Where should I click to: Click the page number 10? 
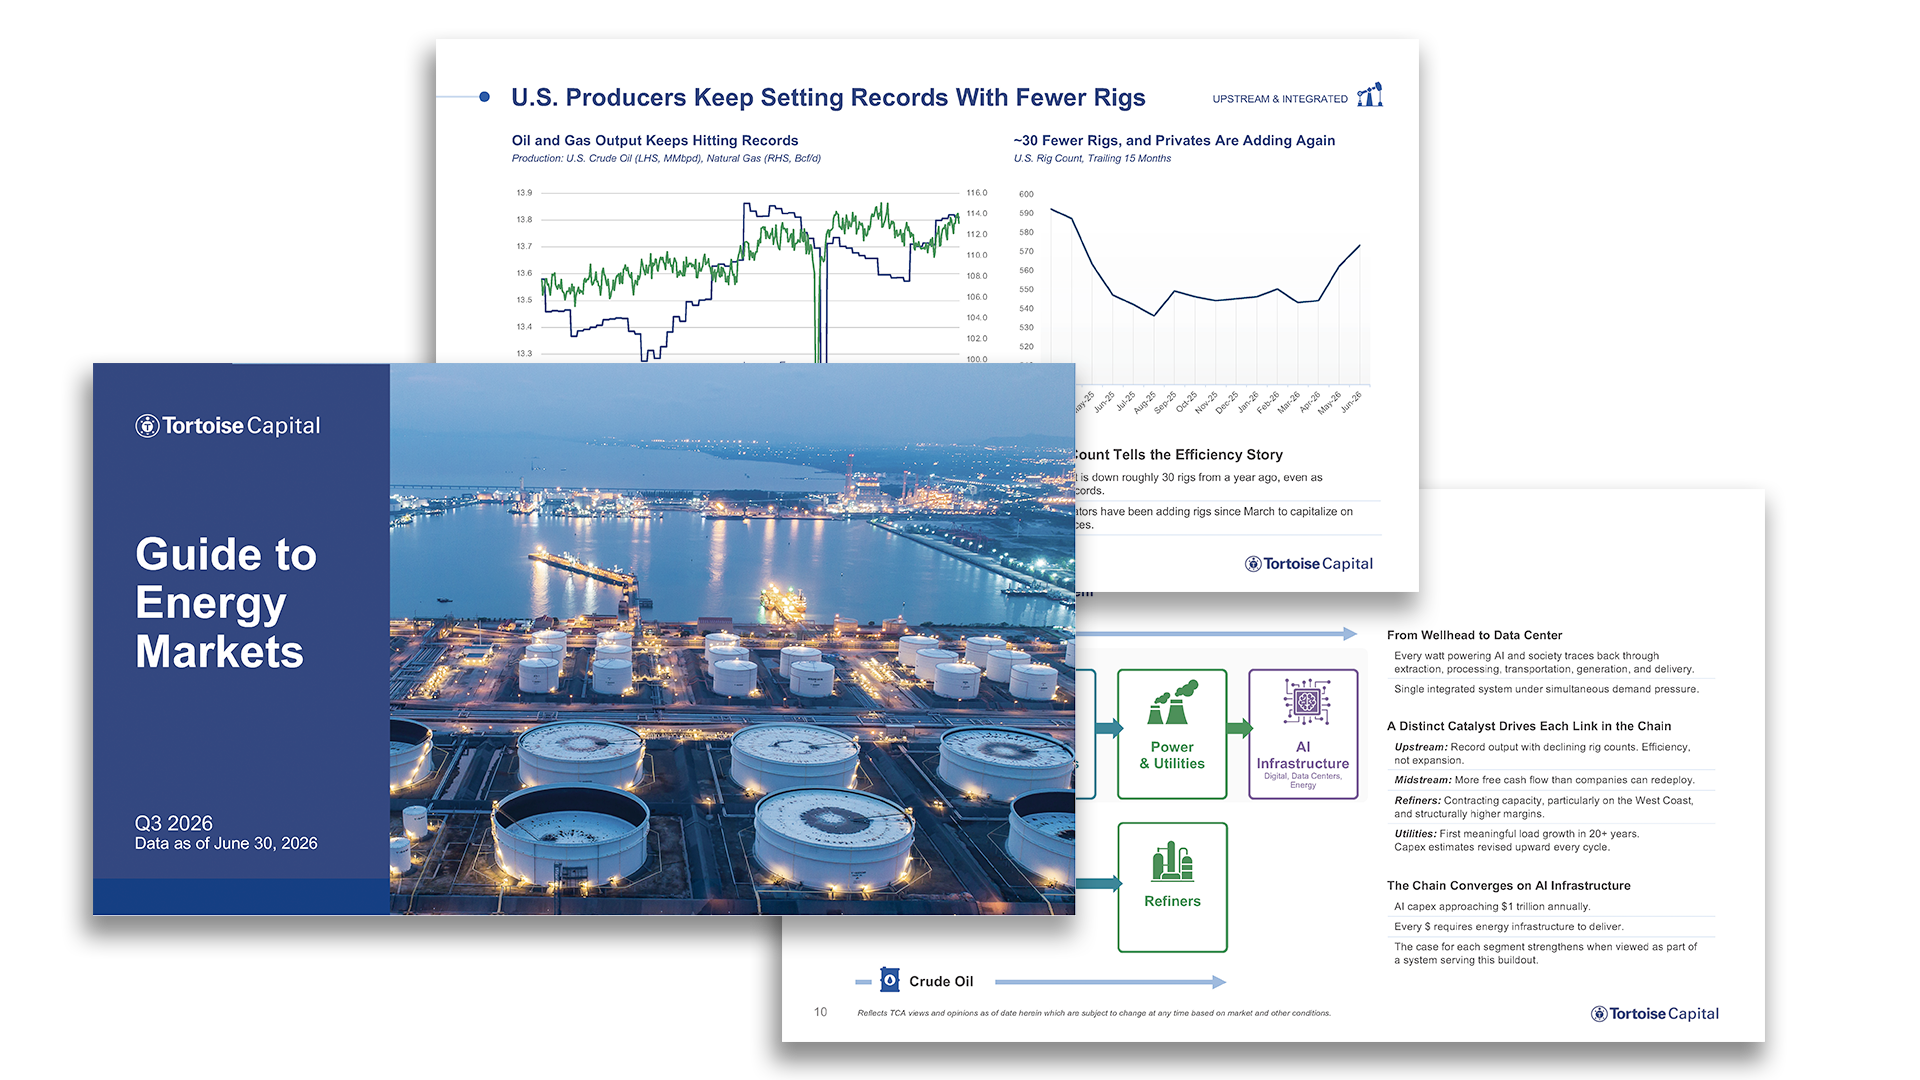pos(820,1012)
